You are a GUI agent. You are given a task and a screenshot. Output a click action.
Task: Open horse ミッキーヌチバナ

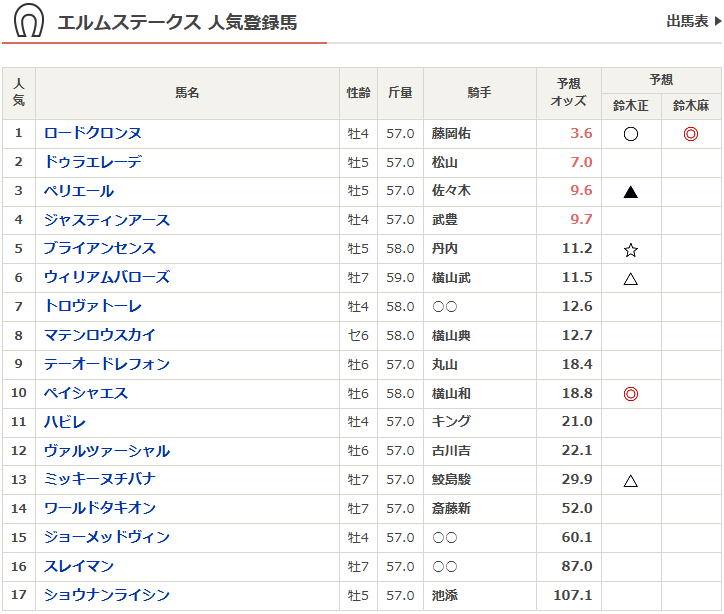coord(100,479)
